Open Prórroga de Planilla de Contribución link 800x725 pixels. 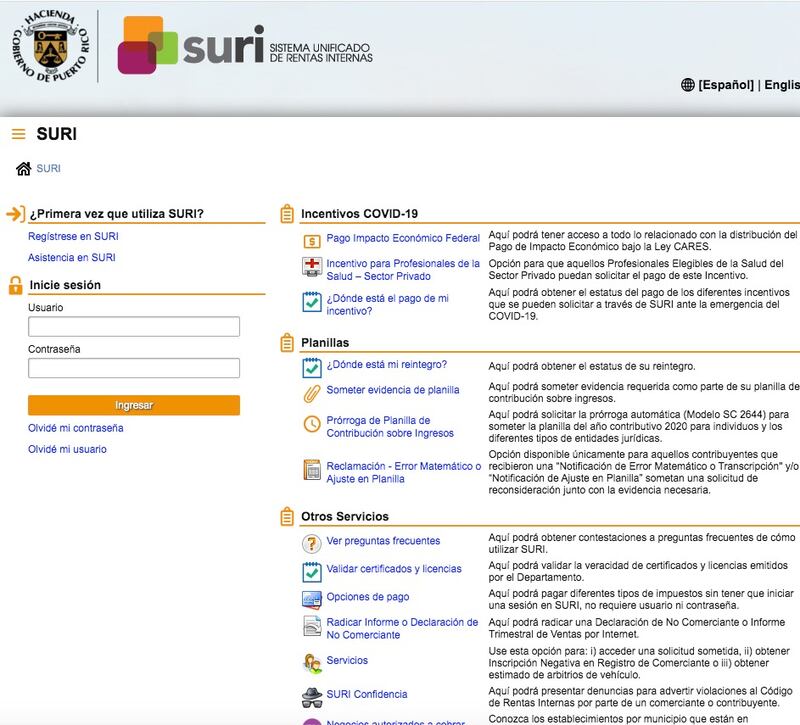(x=390, y=427)
